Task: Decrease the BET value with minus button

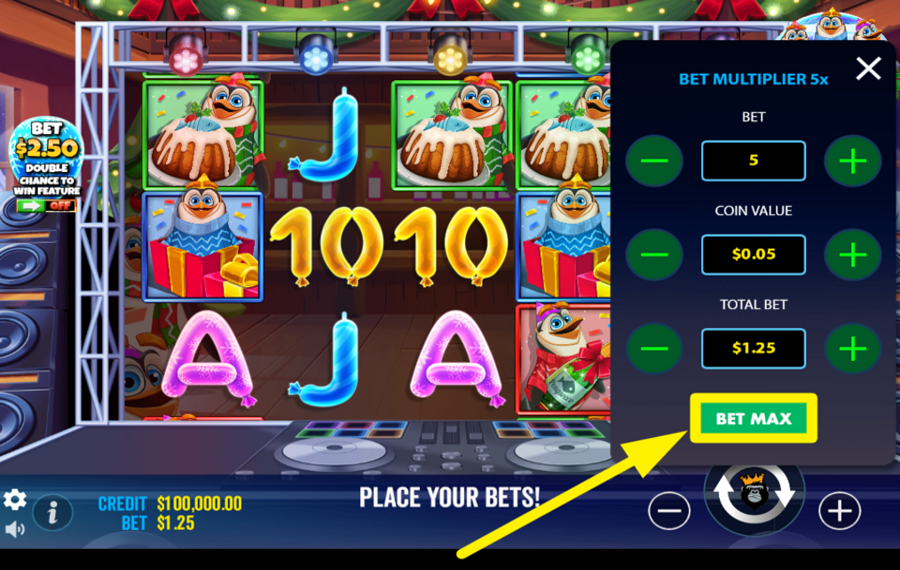Action: click(654, 161)
